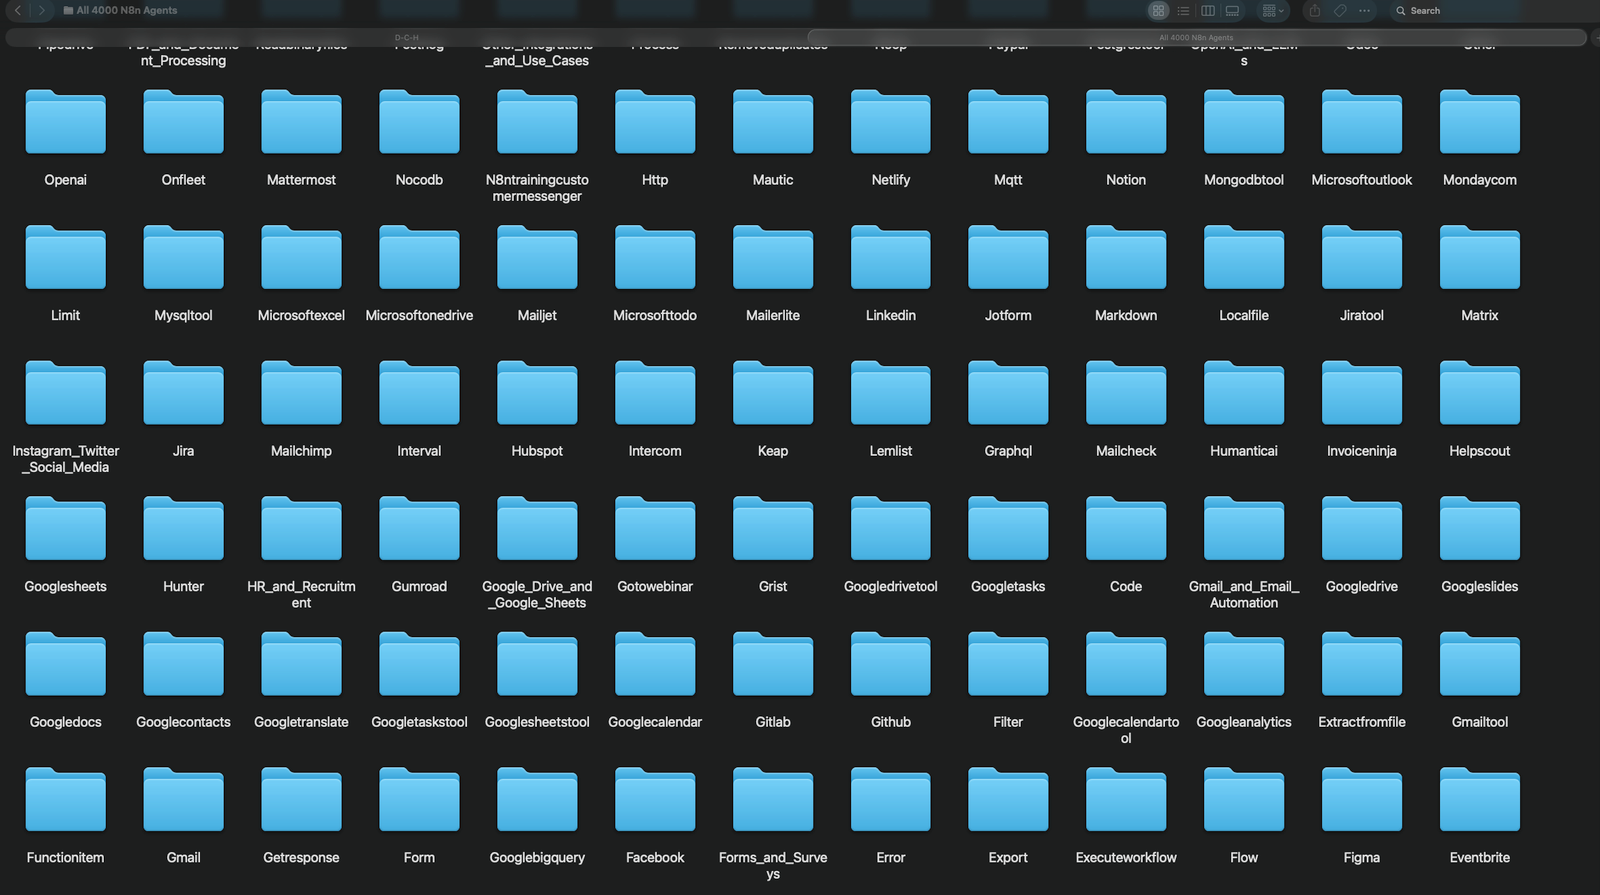Go forward with the forward arrow
This screenshot has width=1600, height=895.
click(41, 10)
